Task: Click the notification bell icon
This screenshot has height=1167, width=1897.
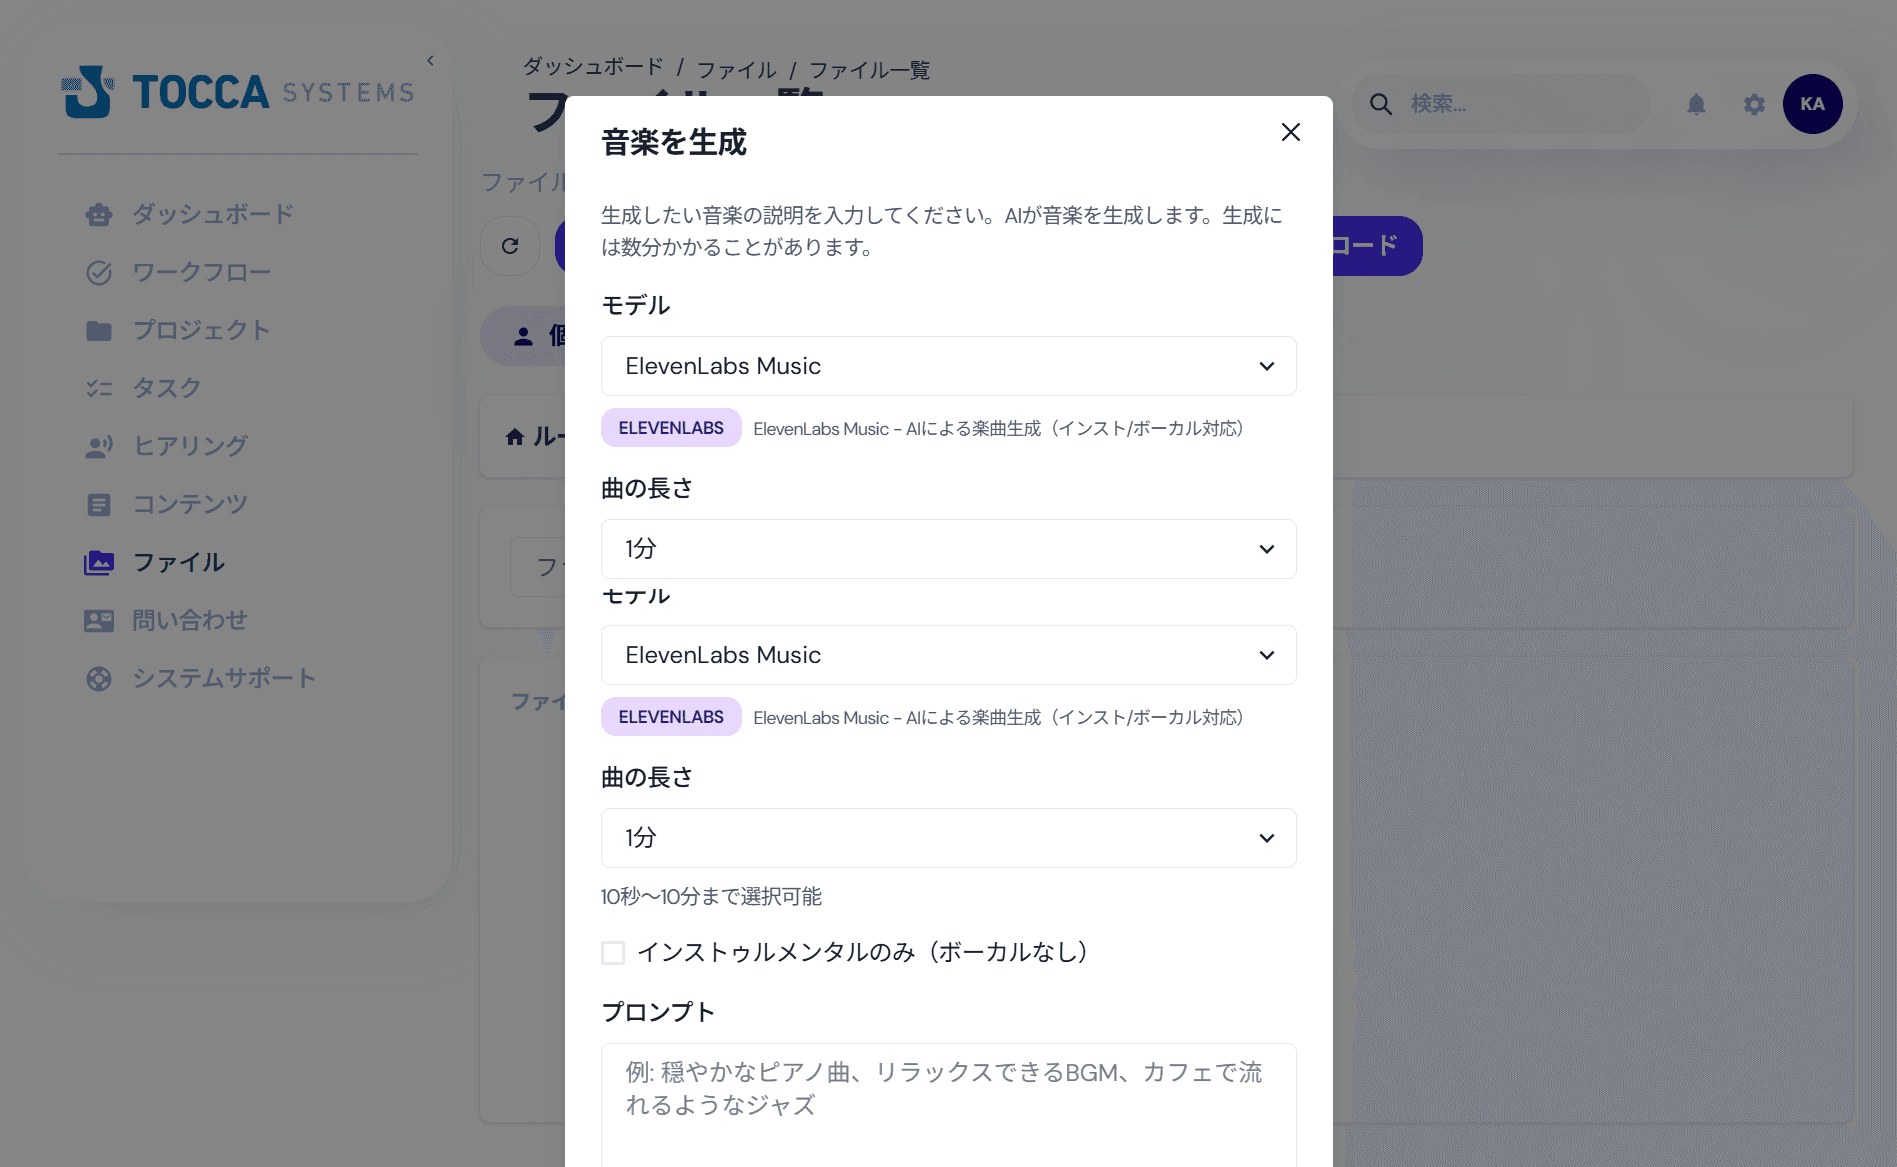Action: (1697, 104)
